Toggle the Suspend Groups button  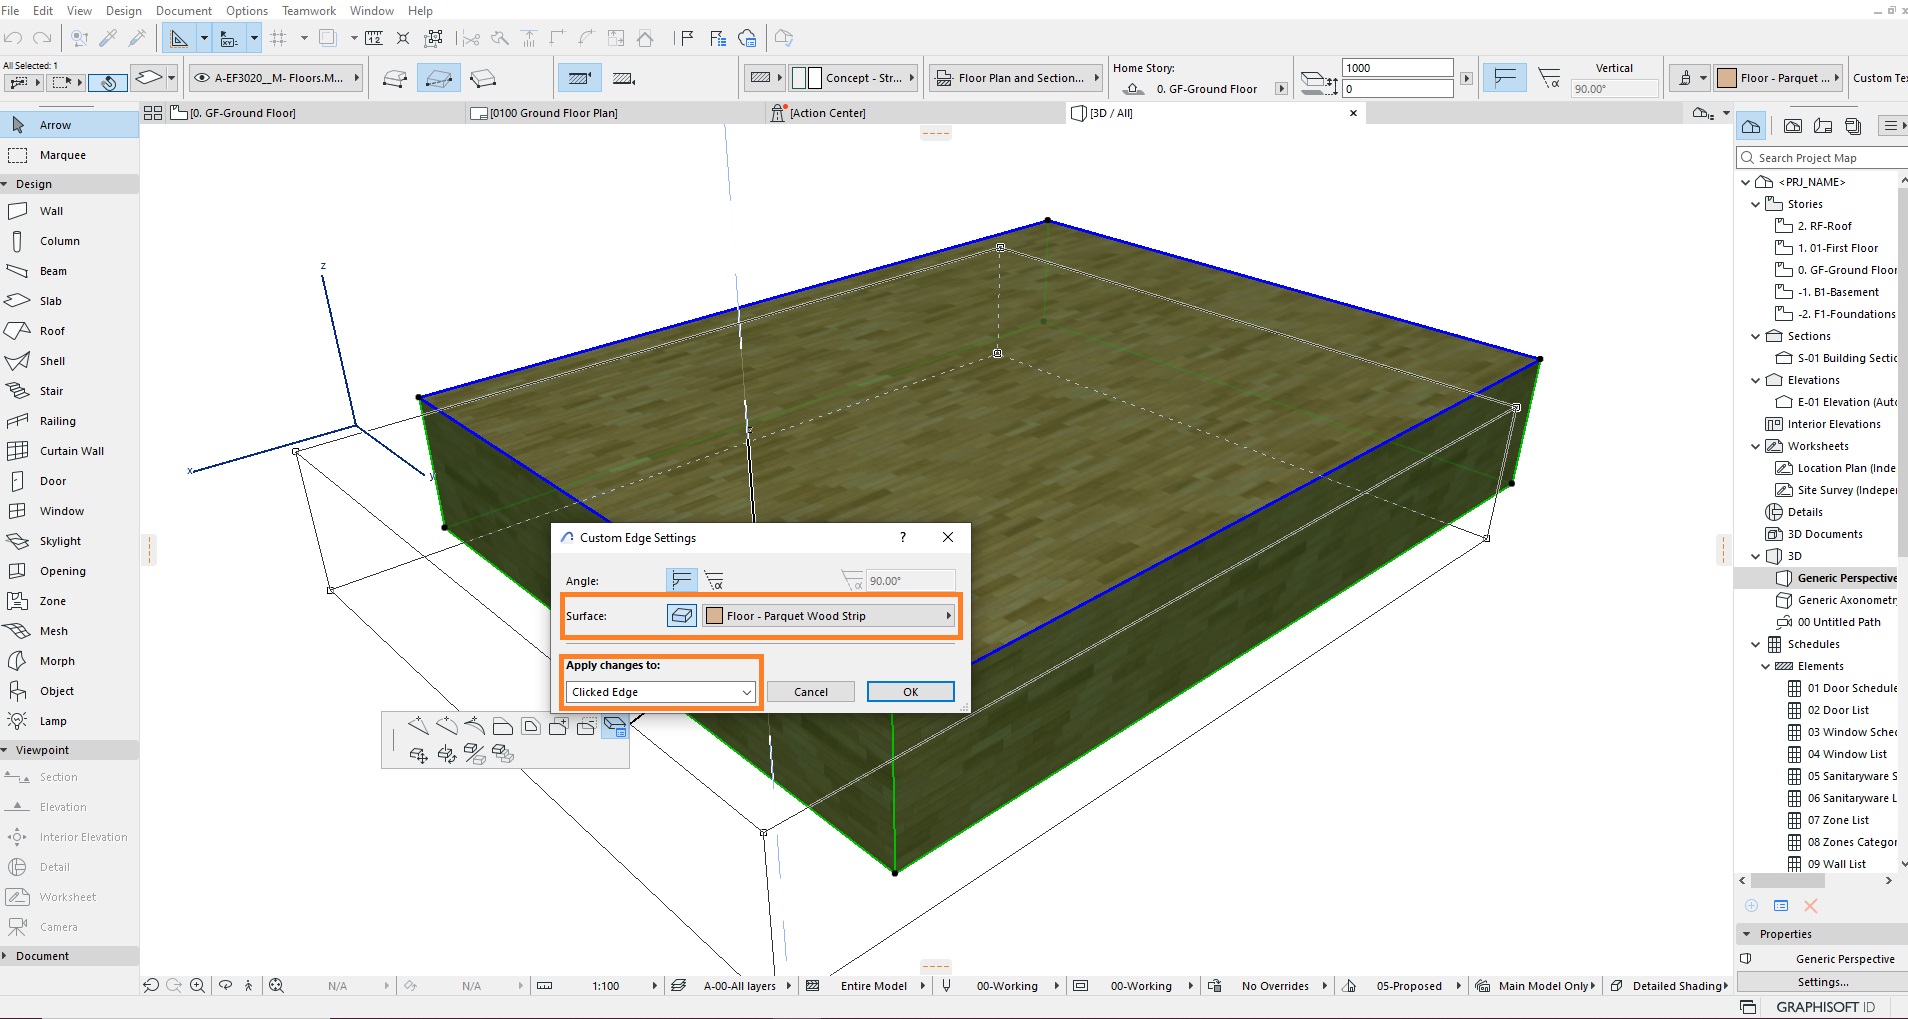point(108,83)
